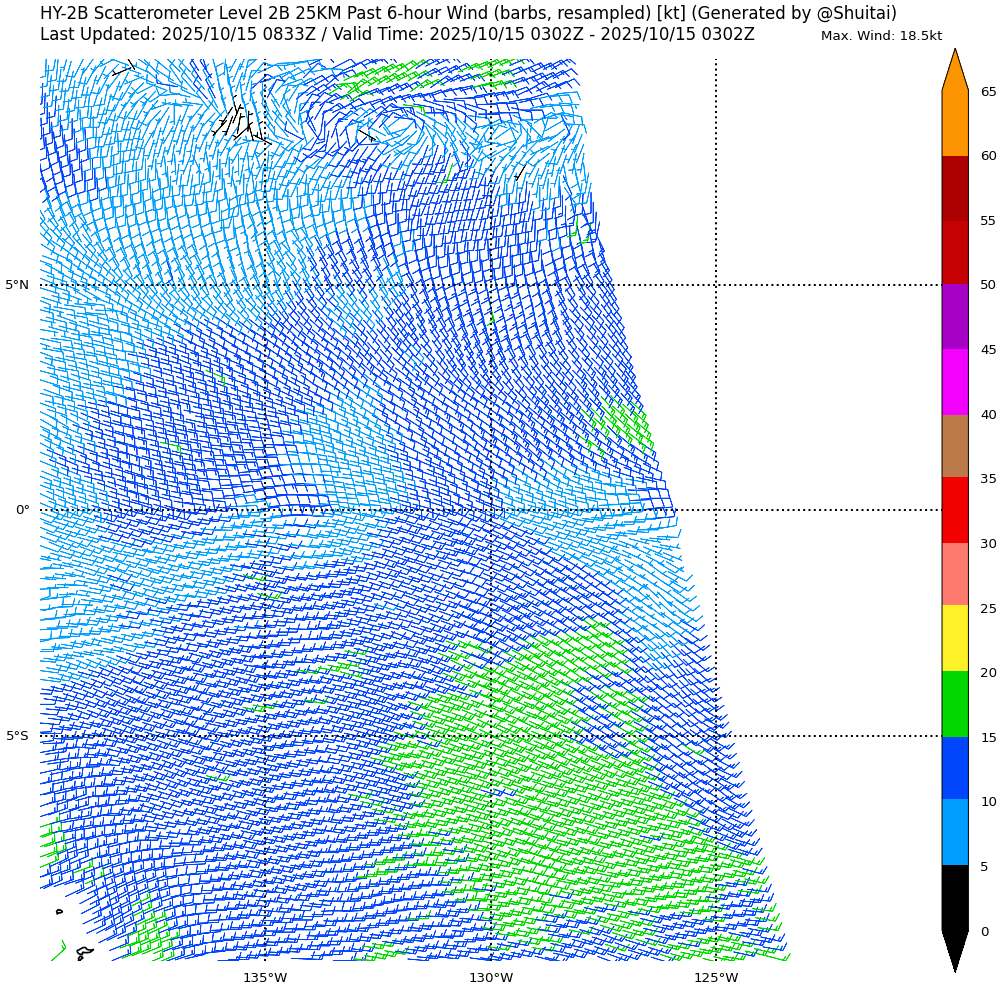1002x989 pixels.
Task: Select the 130°W longitude axis label
Action: coord(491,977)
